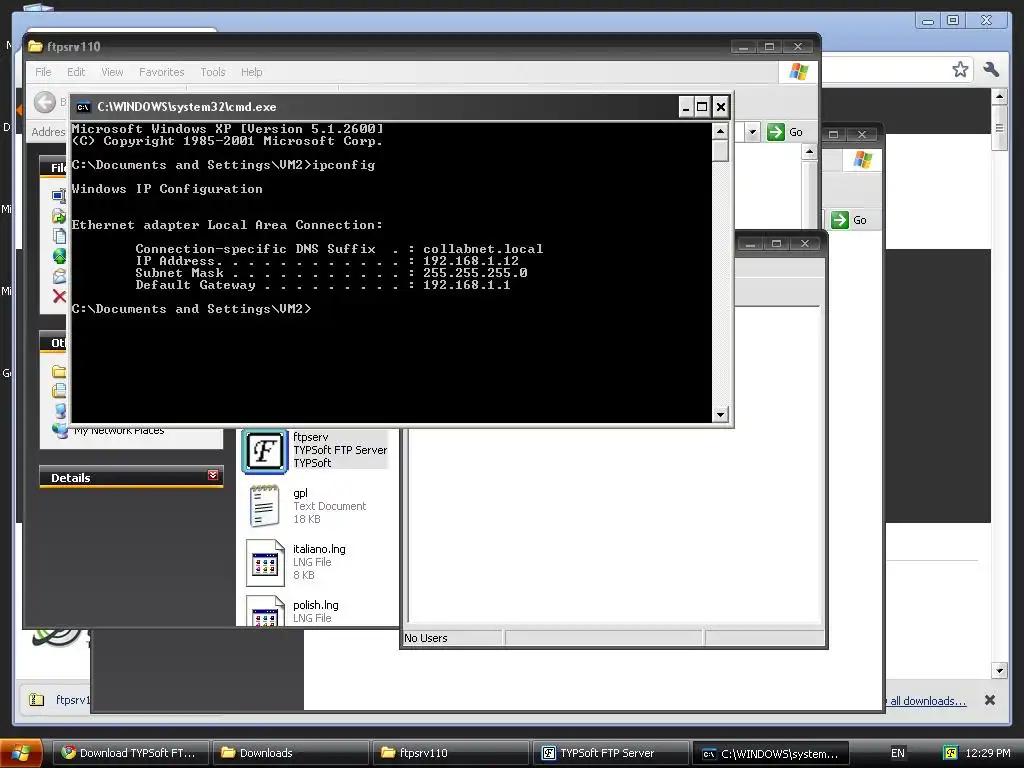
Task: Click the Subnet Mask 255.255.255.0 line in cmd
Action: coord(331,273)
